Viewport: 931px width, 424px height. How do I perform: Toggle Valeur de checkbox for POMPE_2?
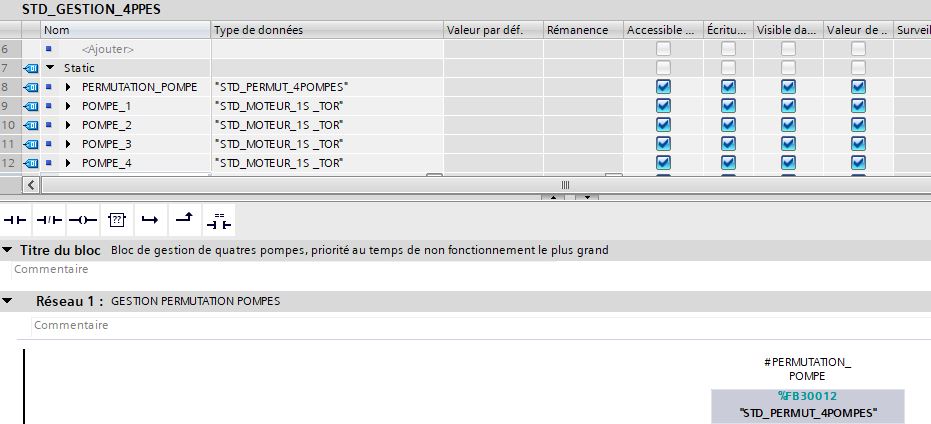click(x=858, y=125)
